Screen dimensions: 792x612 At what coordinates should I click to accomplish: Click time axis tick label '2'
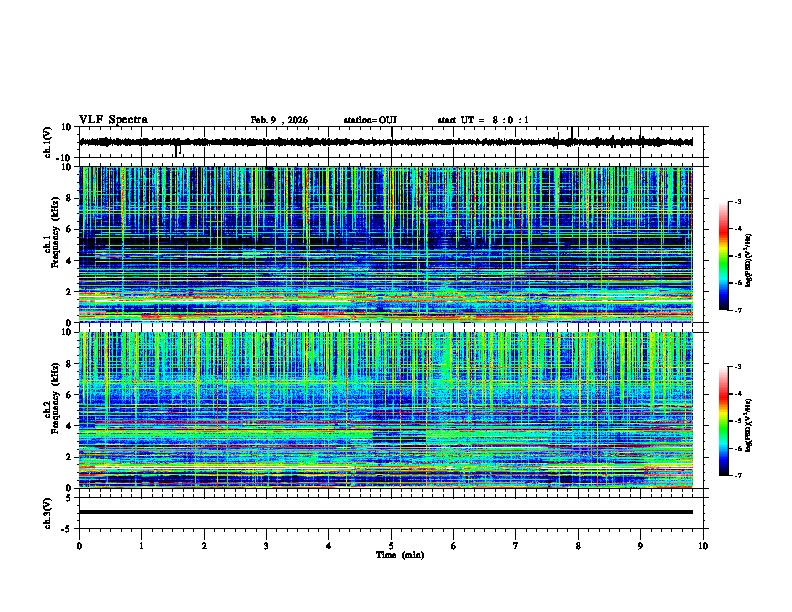coord(204,546)
